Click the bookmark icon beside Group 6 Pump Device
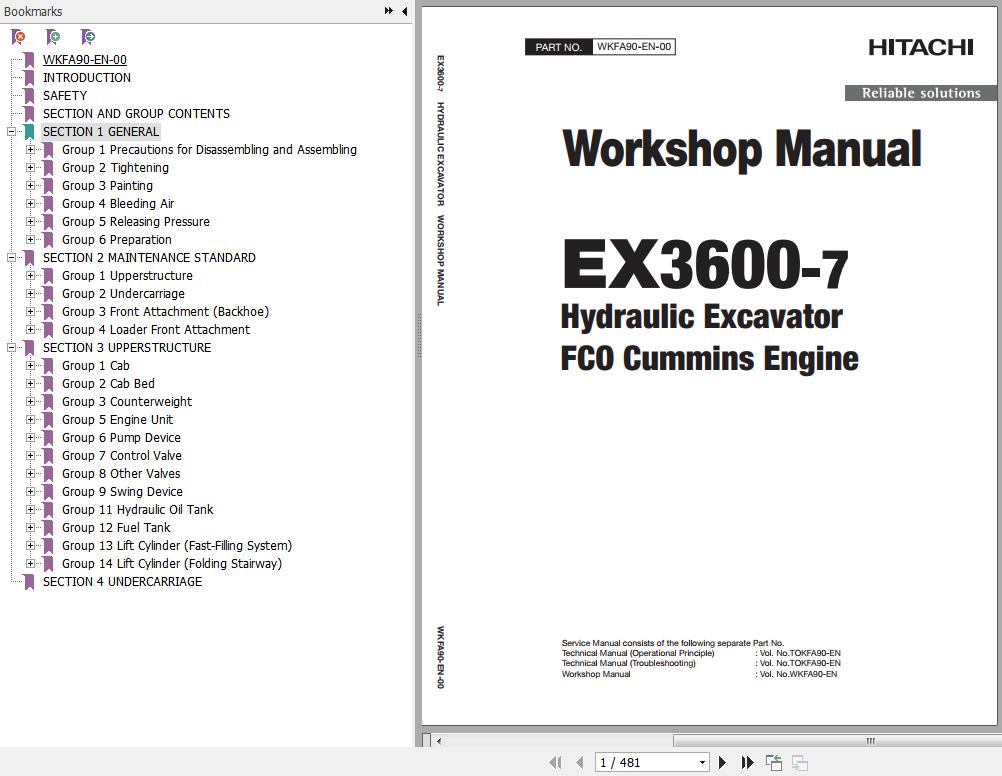The width and height of the screenshot is (1002, 776). pos(48,438)
